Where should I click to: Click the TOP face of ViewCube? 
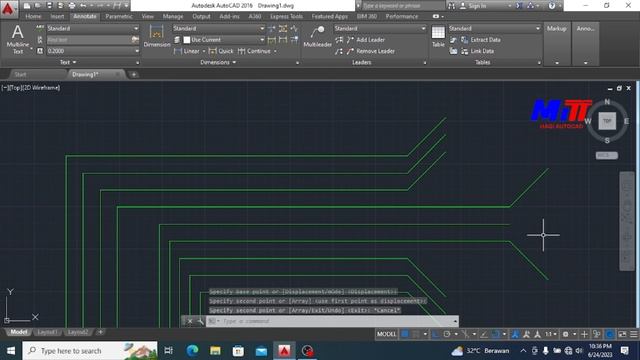(x=607, y=121)
